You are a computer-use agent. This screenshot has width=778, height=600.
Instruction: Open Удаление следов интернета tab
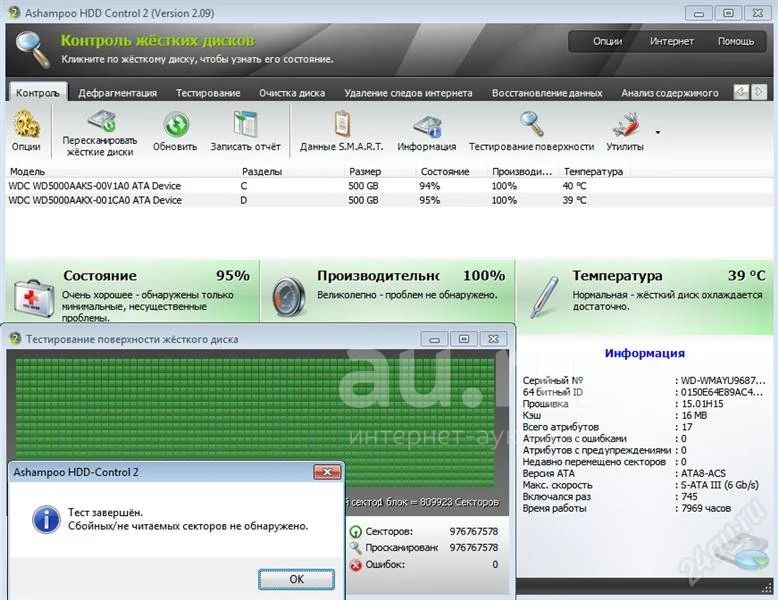click(408, 93)
